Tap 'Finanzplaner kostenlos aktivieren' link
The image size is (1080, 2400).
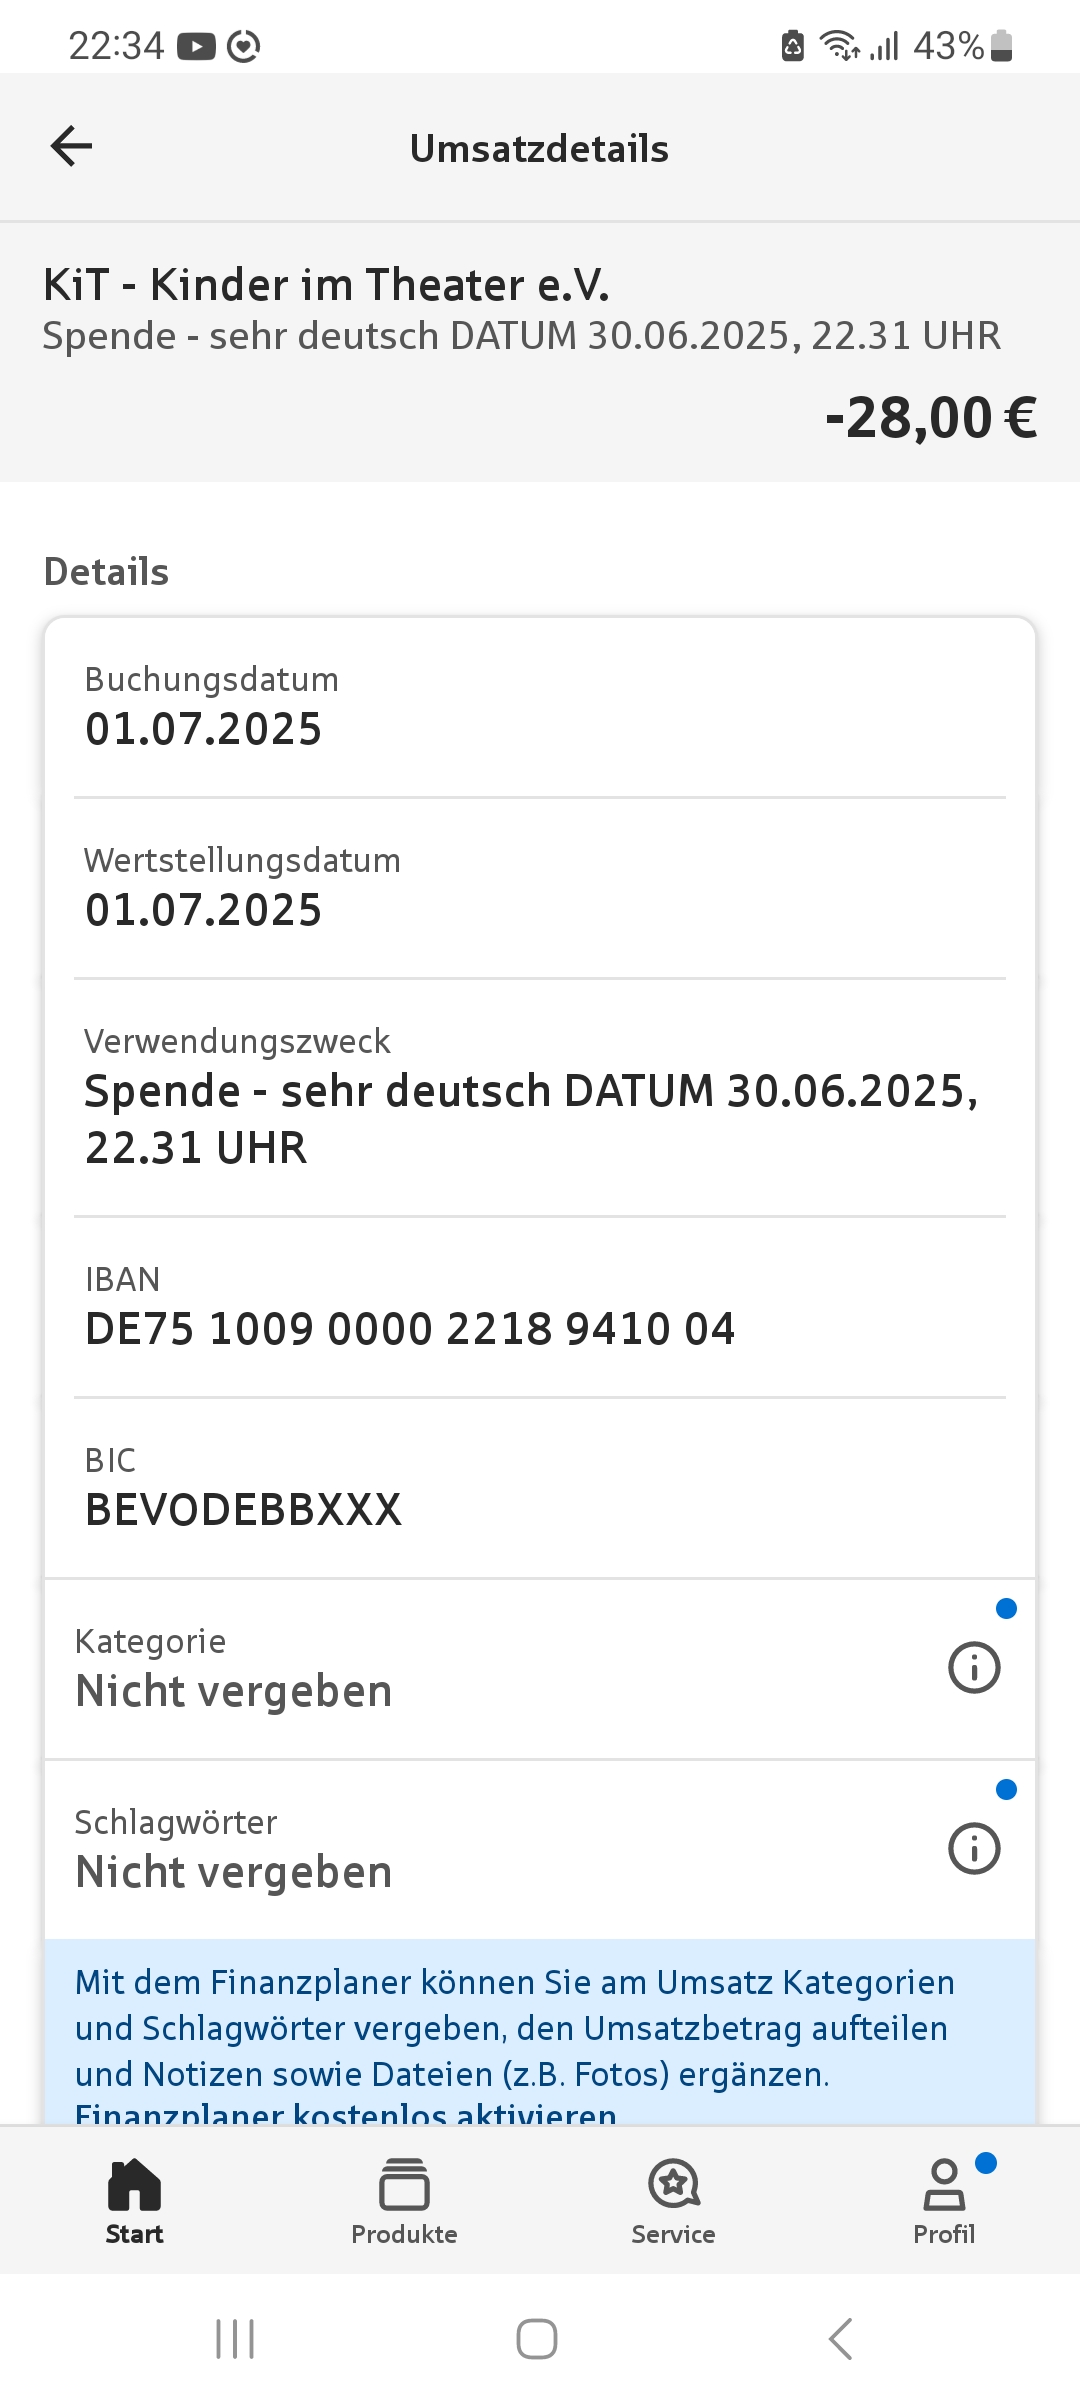[346, 2114]
